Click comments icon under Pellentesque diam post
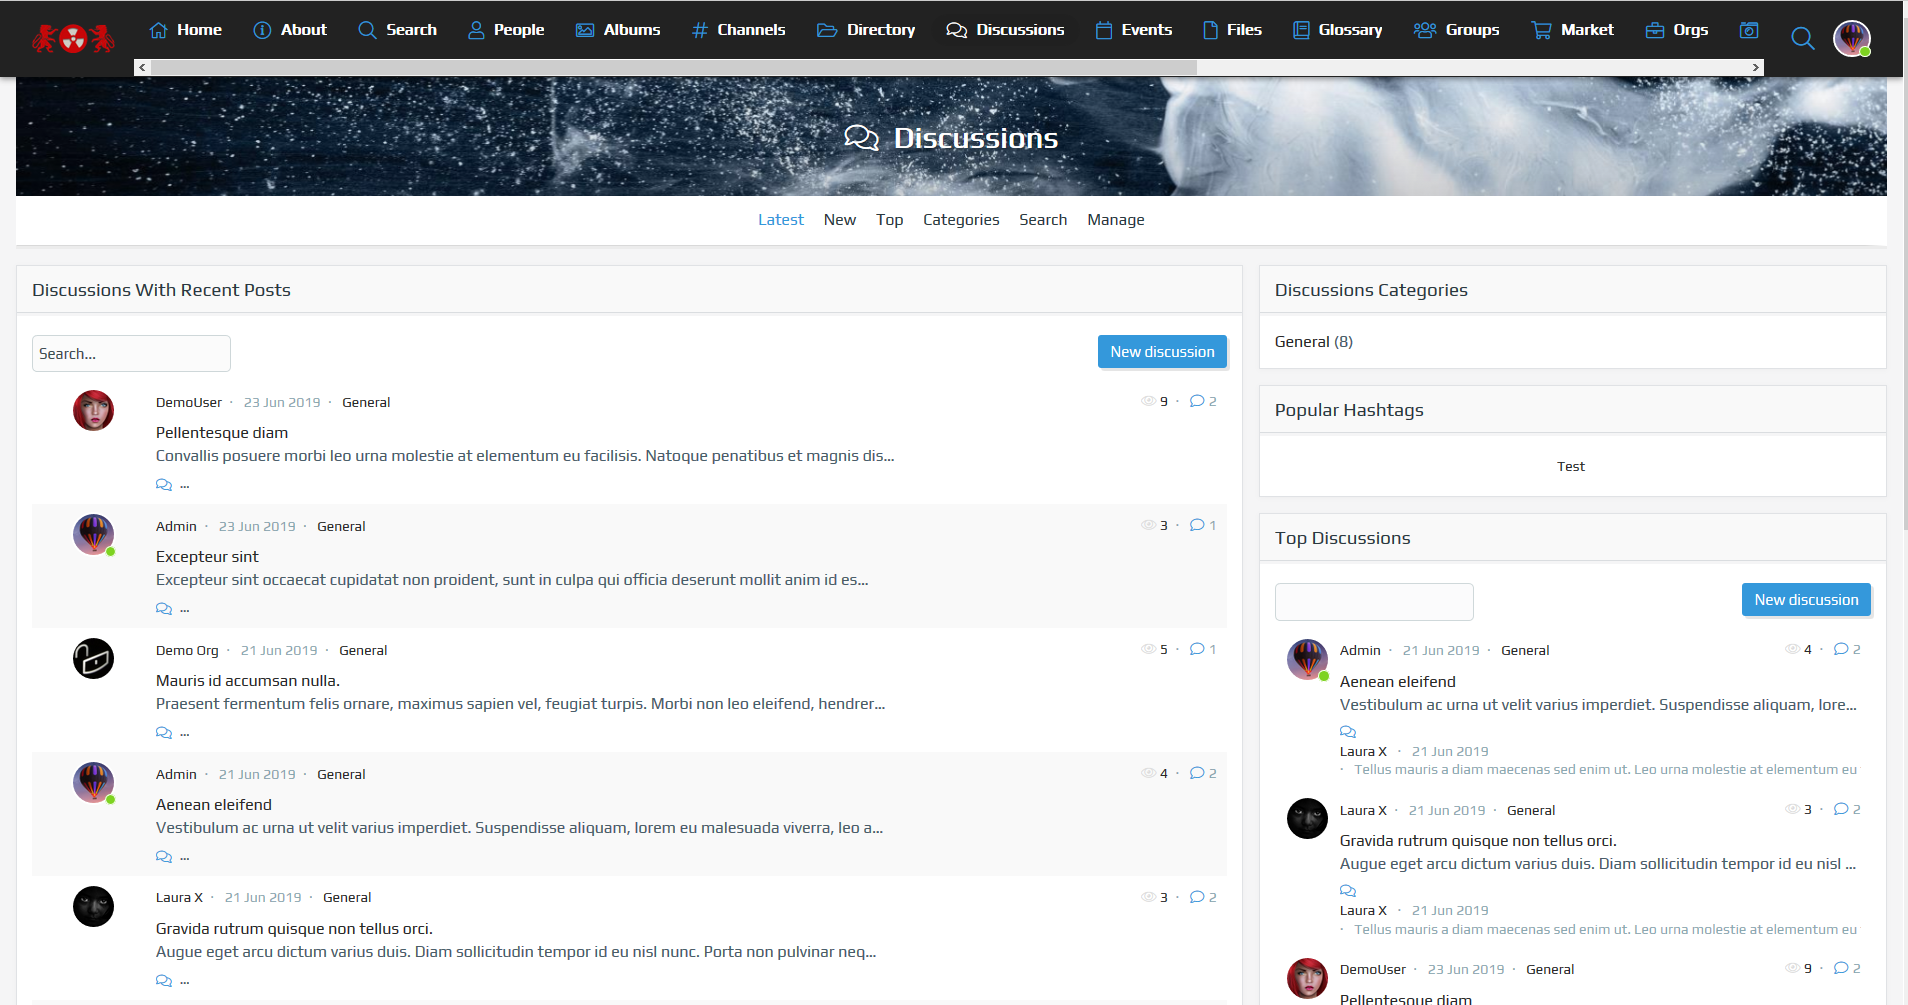The width and height of the screenshot is (1908, 1005). tap(164, 485)
